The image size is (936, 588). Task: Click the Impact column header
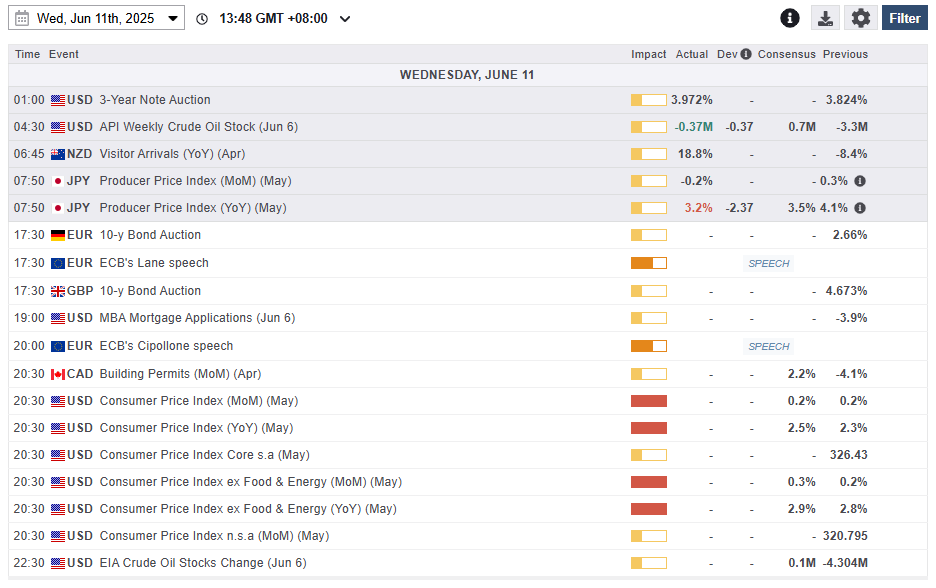pos(648,54)
